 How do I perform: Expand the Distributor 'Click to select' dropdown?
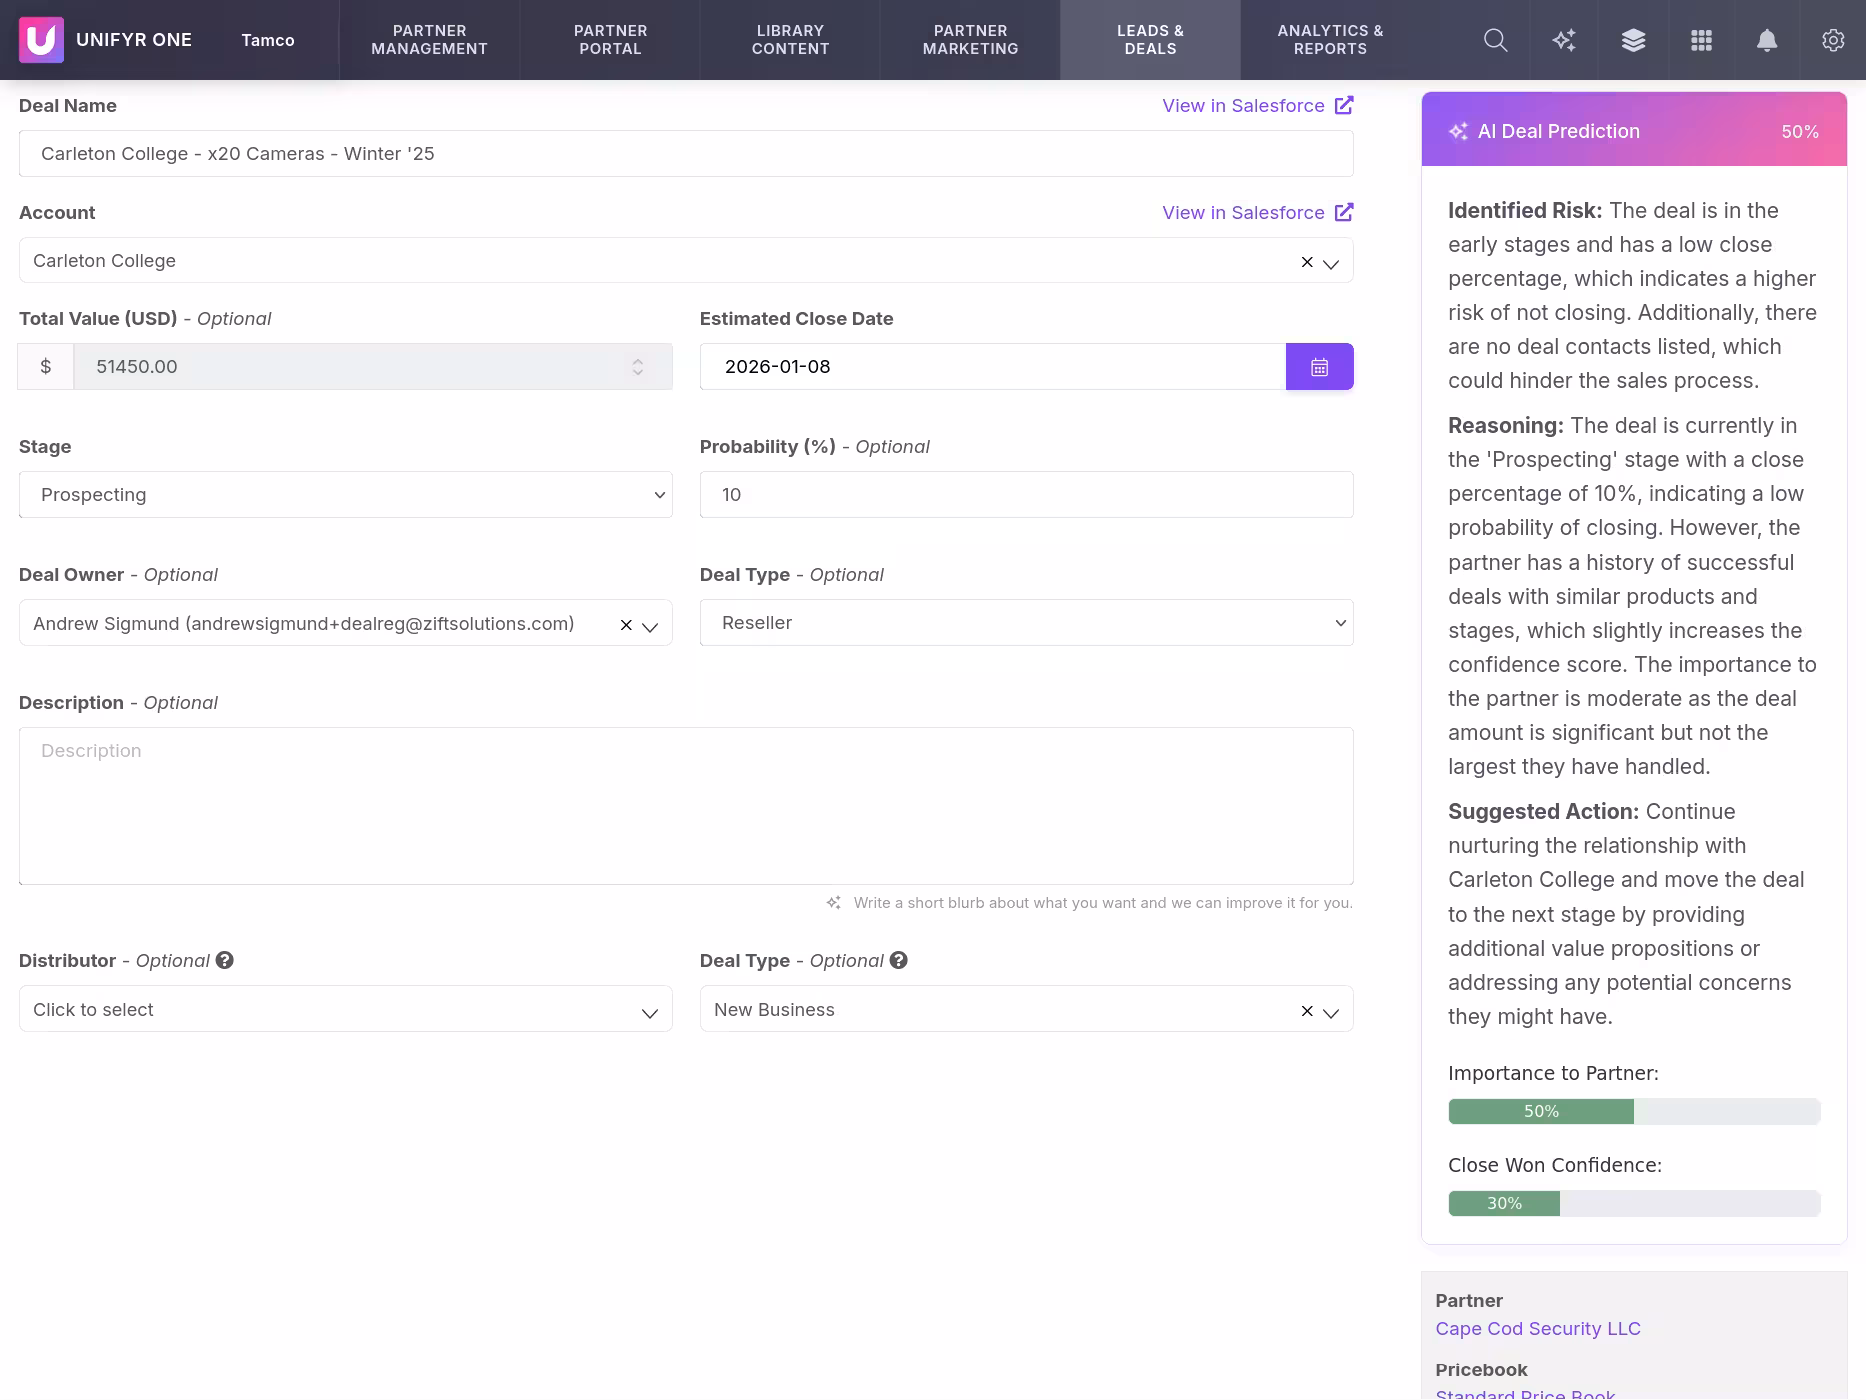345,1009
